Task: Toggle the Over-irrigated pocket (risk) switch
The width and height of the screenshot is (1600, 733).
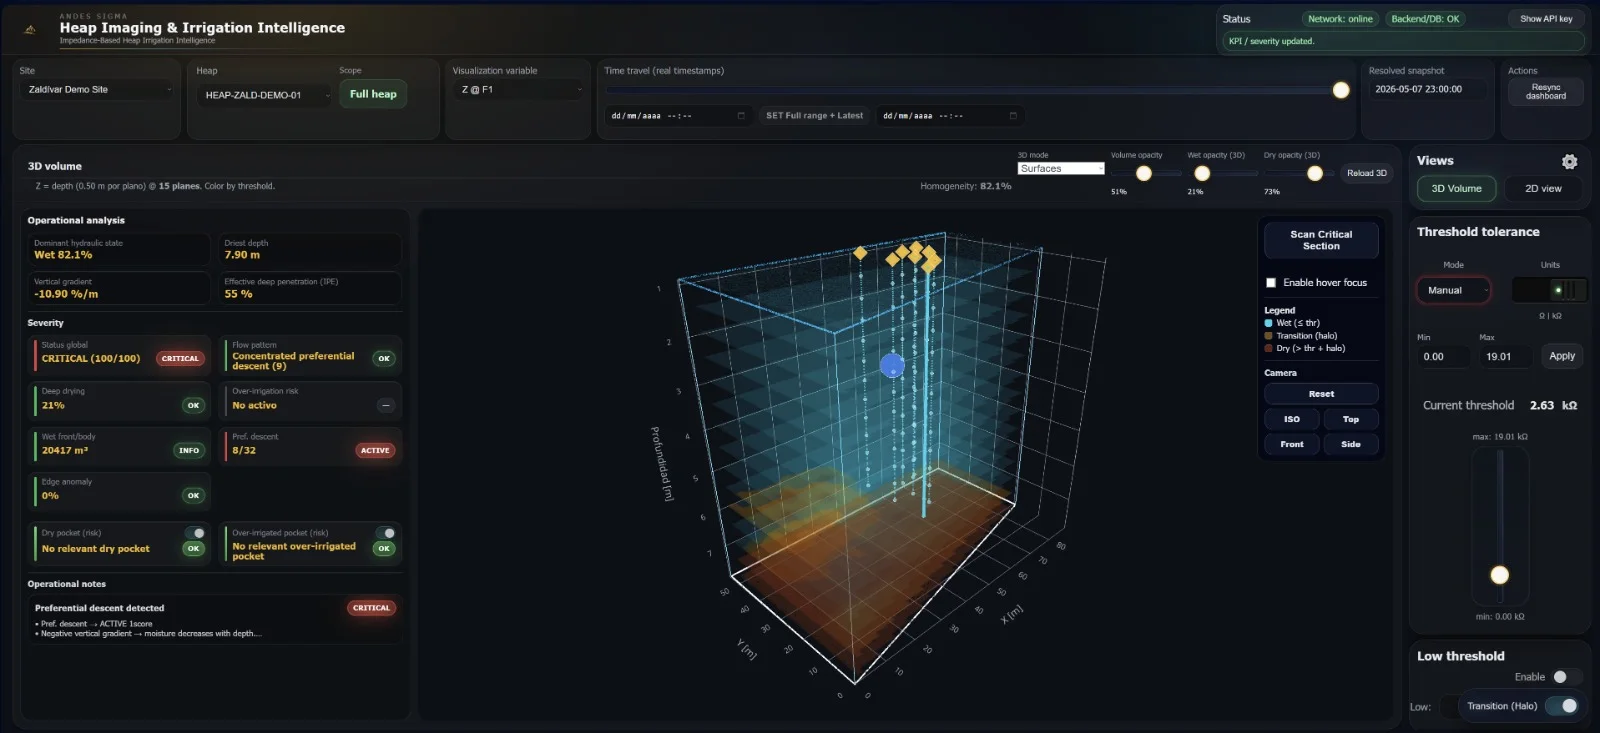Action: coord(385,533)
